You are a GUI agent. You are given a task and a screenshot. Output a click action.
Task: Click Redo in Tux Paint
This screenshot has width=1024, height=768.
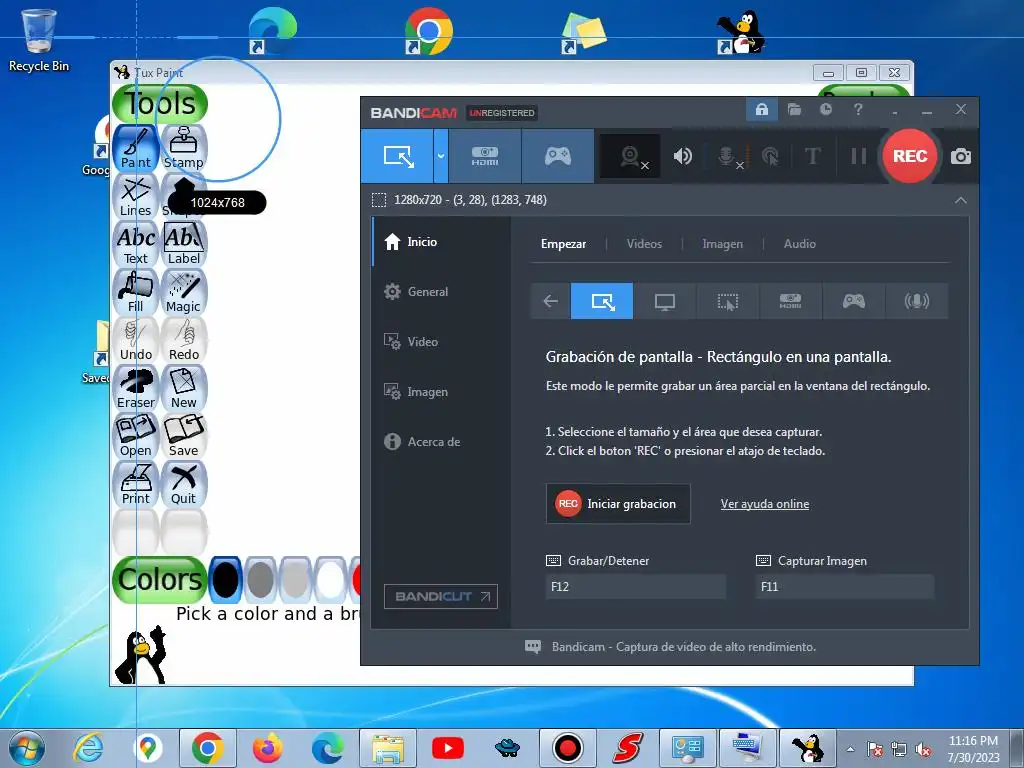coord(184,340)
